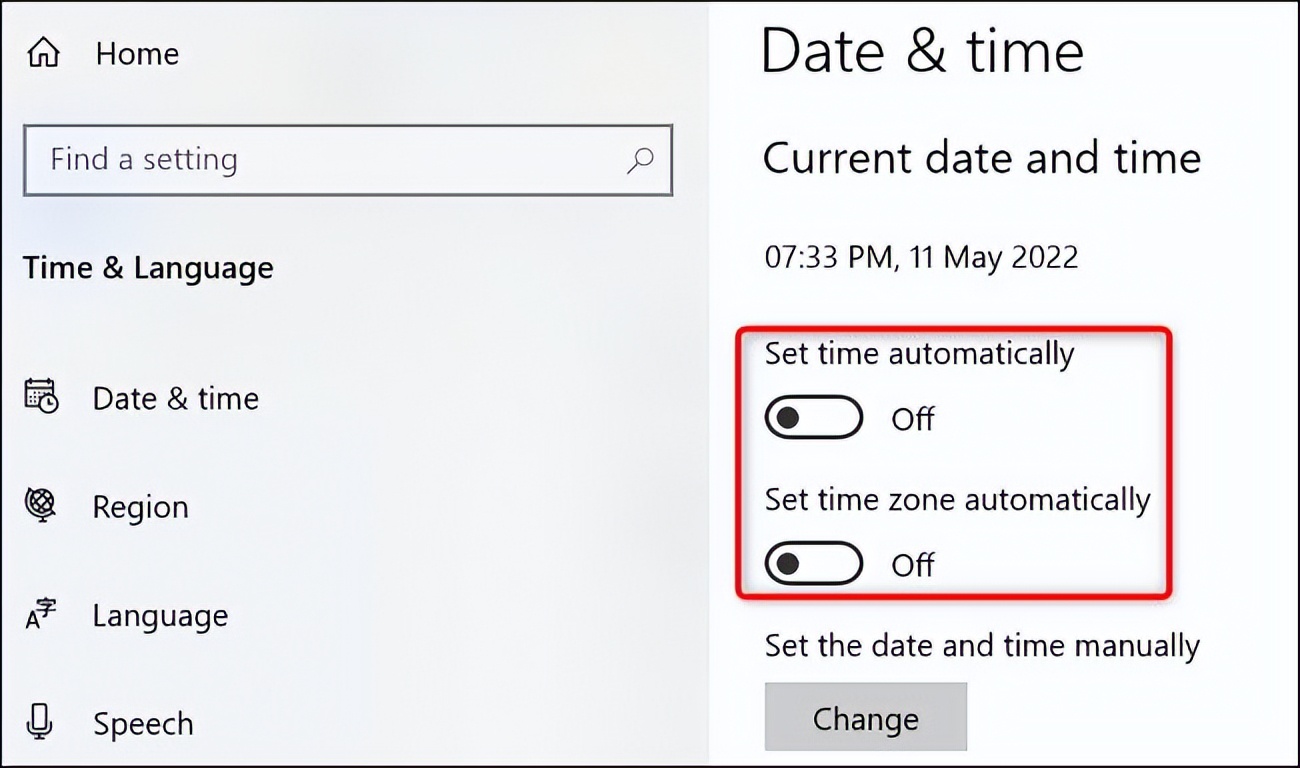
Task: Turn on Set time zone automatically
Action: [x=813, y=562]
